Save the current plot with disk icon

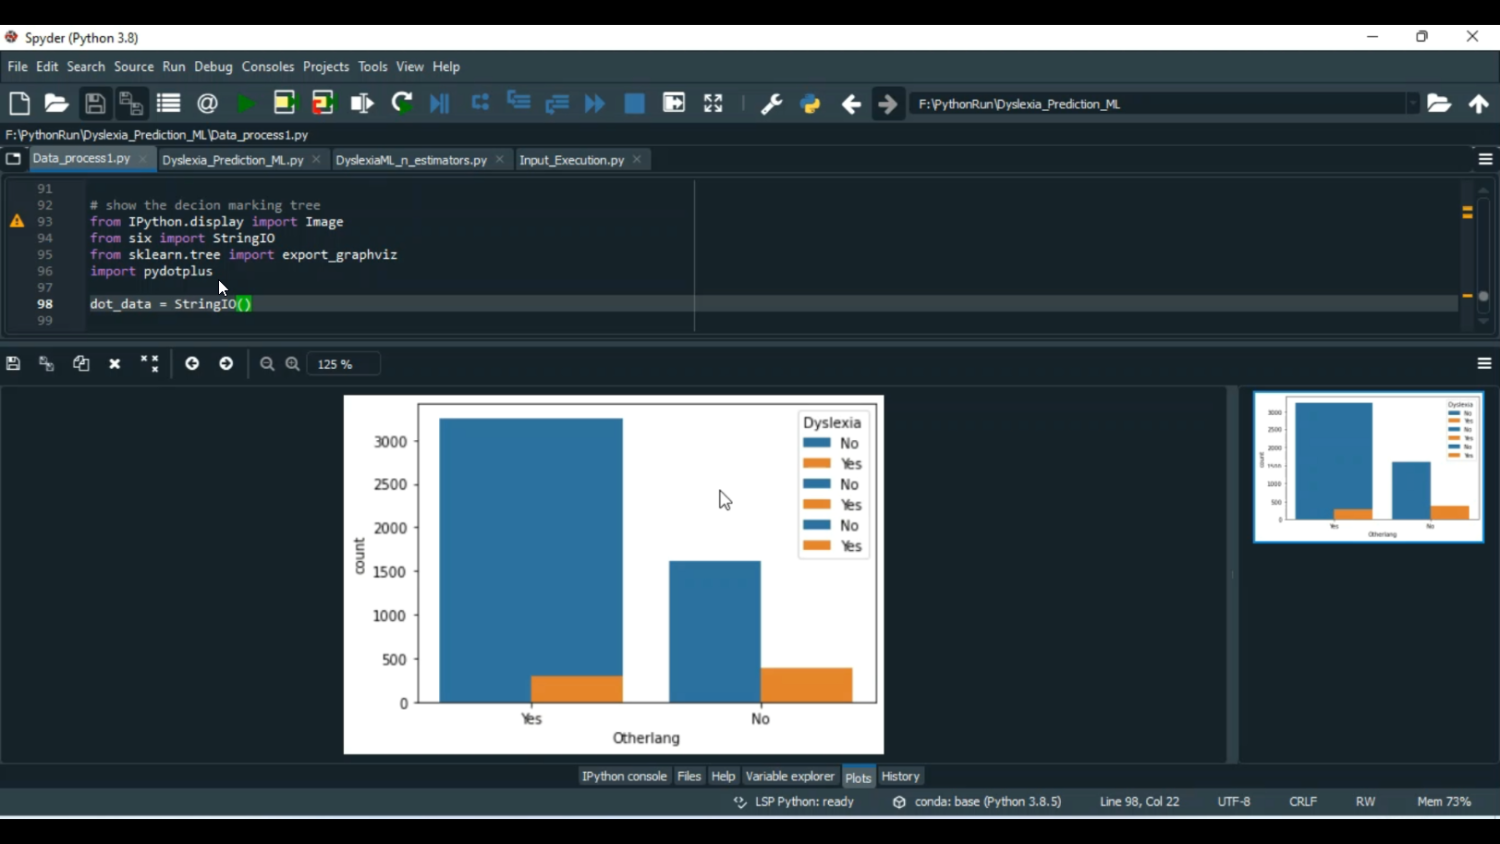coord(13,364)
